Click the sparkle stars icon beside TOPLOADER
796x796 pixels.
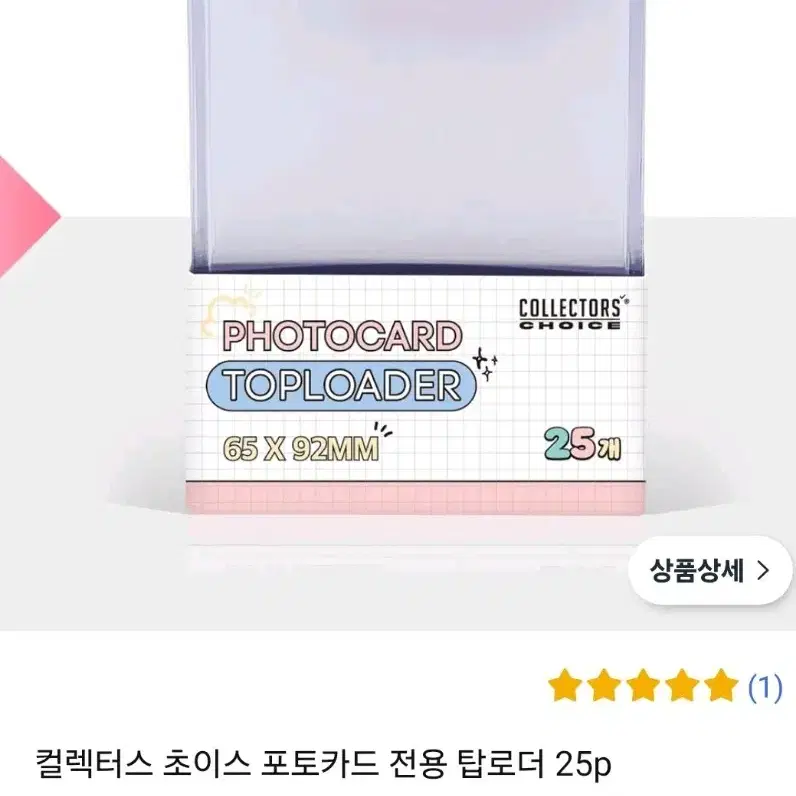click(x=484, y=364)
